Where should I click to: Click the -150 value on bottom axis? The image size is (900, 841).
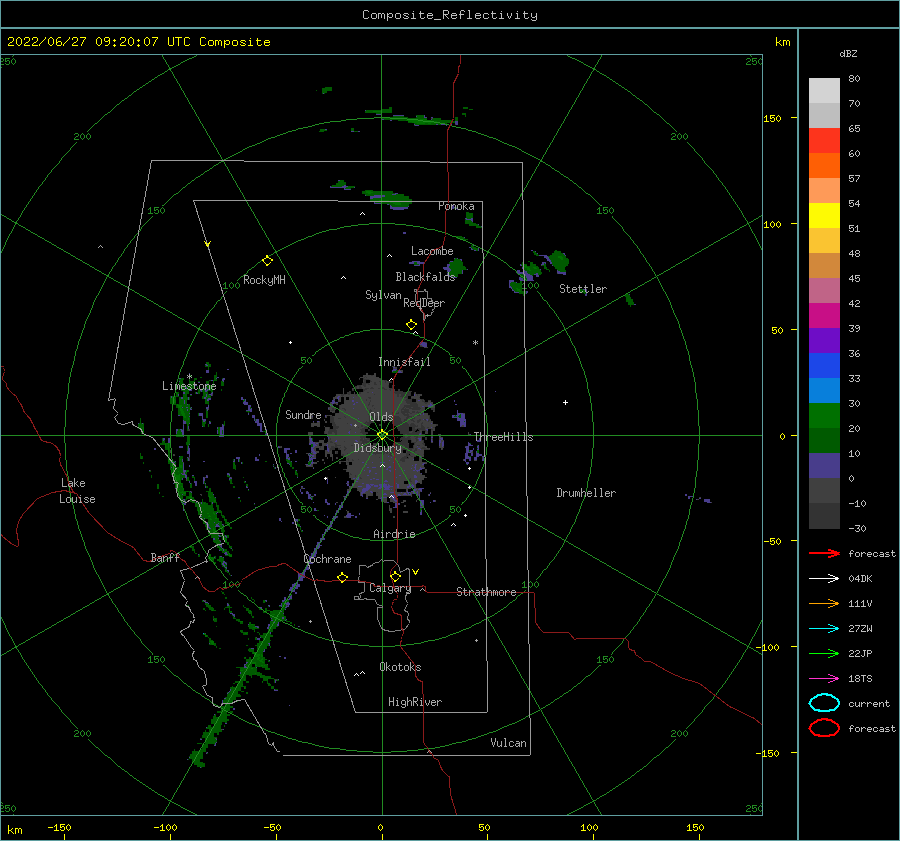click(59, 827)
